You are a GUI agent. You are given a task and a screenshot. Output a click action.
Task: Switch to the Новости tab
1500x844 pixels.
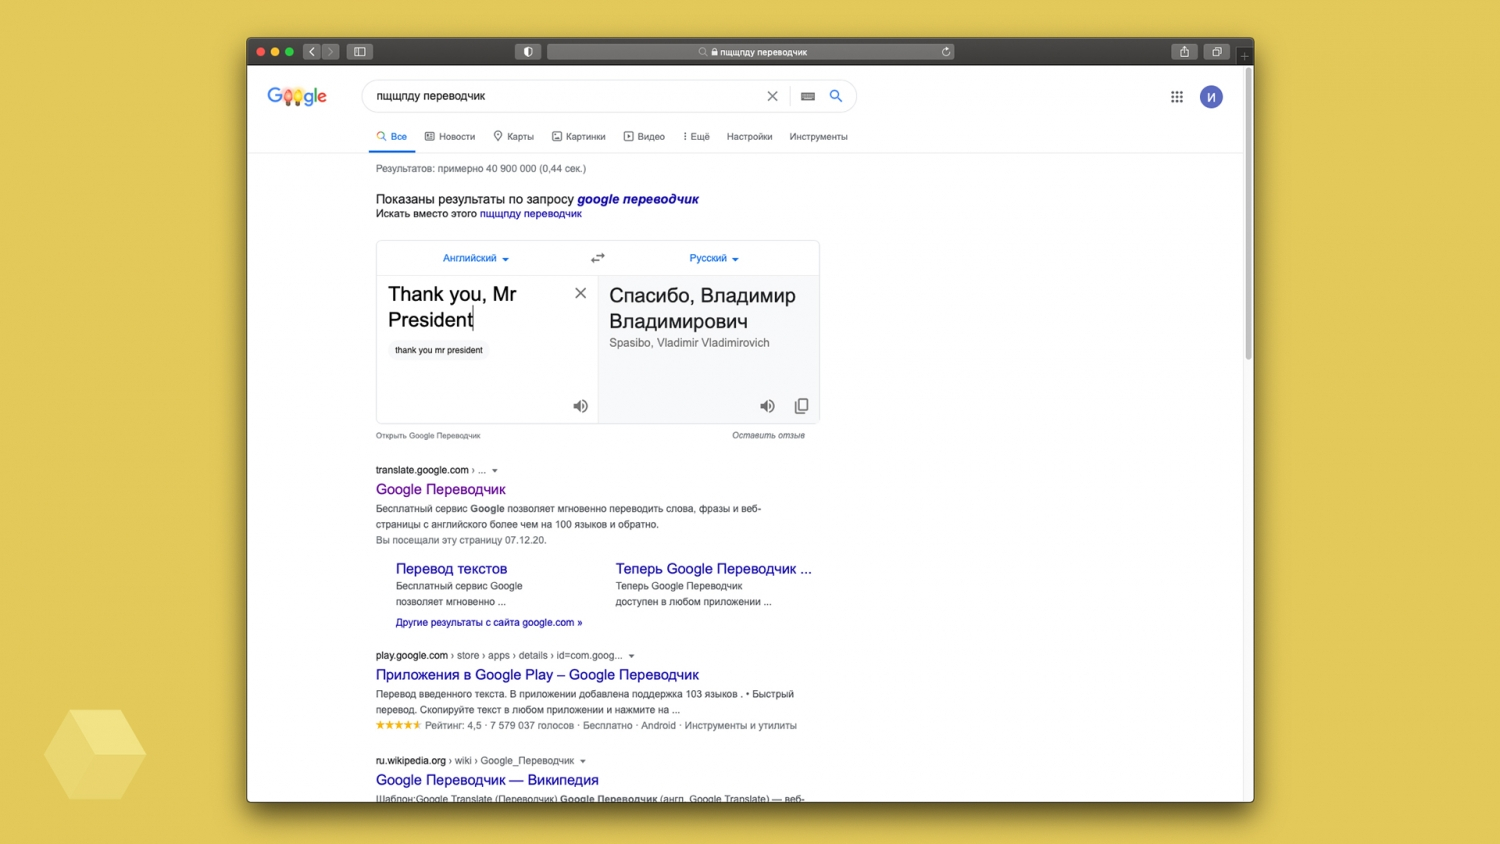tap(450, 137)
